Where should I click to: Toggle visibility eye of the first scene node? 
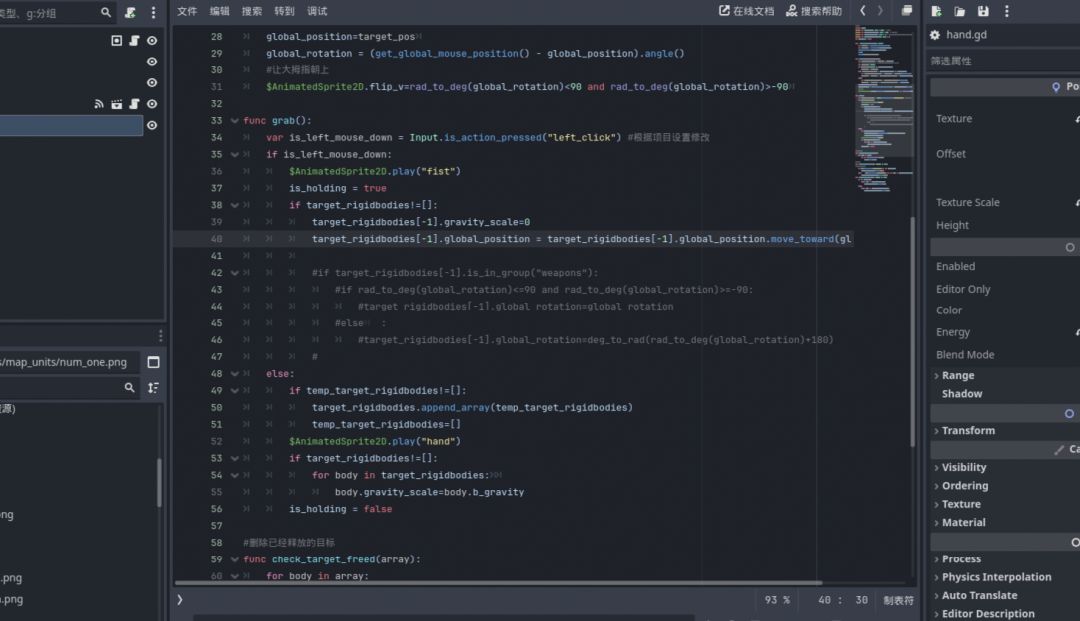pos(152,40)
